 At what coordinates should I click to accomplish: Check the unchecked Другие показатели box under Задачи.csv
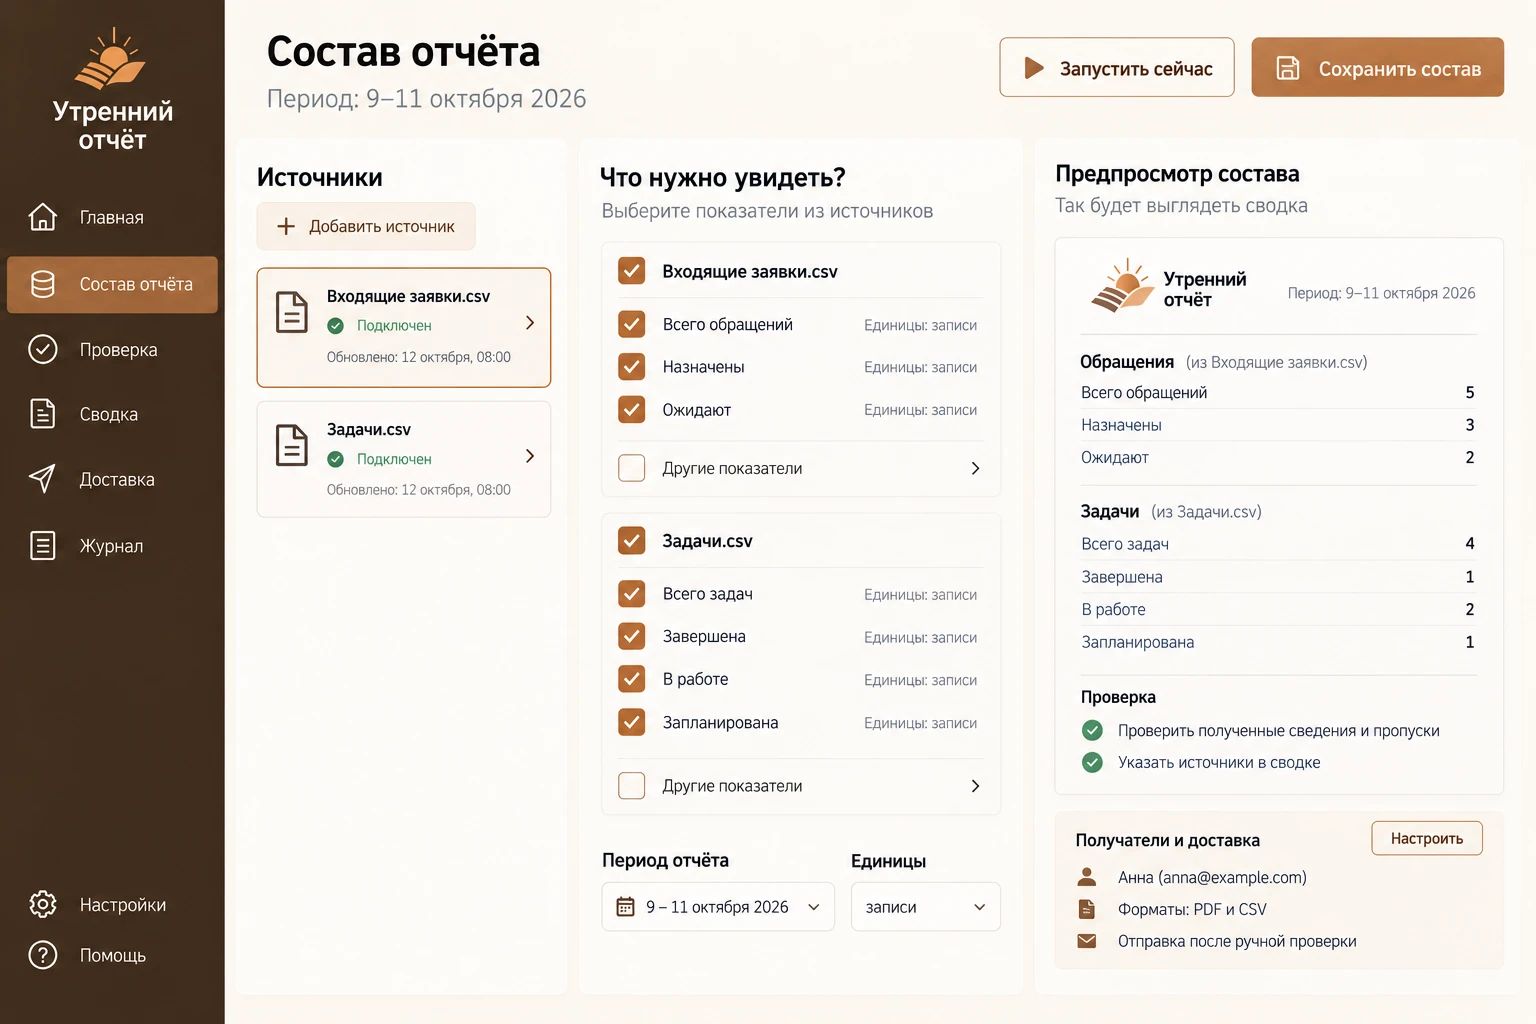click(631, 786)
